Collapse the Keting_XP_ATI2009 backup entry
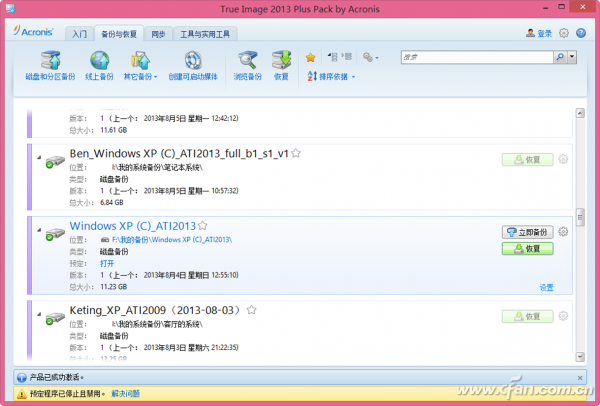Viewport: 600px width, 406px height. 39,314
